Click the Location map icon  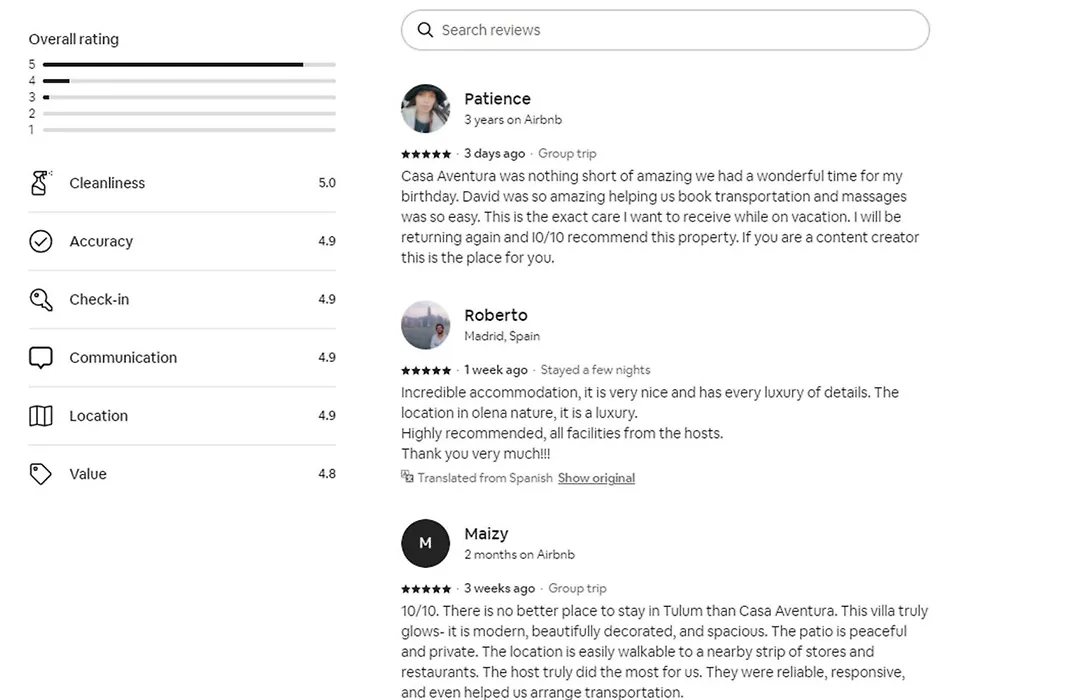pos(41,415)
